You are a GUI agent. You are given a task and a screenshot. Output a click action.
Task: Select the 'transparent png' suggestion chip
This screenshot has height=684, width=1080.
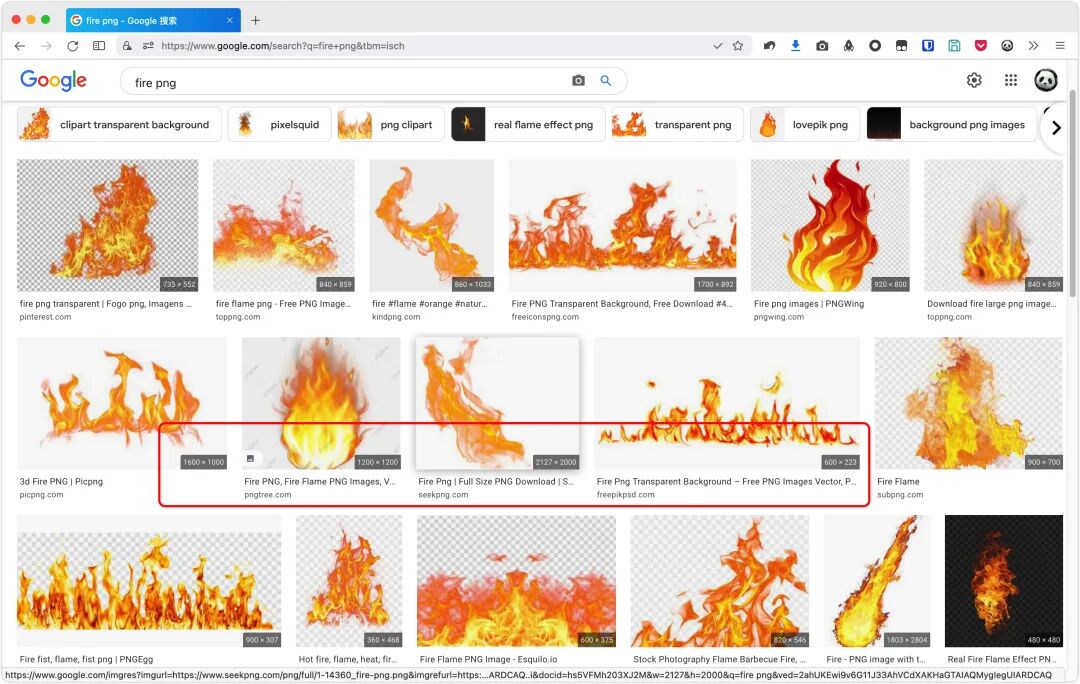(x=677, y=124)
